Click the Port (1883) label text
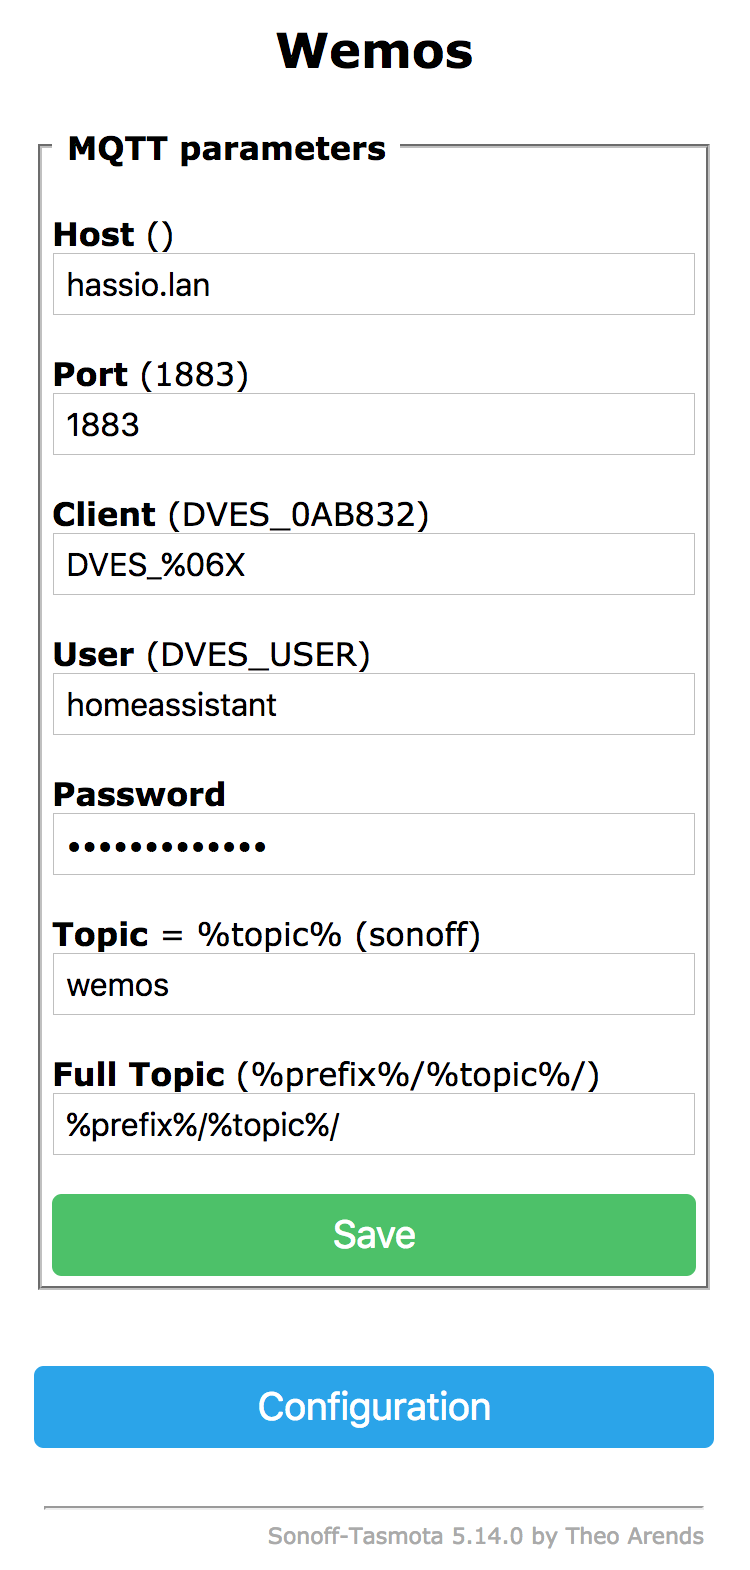 coord(150,375)
